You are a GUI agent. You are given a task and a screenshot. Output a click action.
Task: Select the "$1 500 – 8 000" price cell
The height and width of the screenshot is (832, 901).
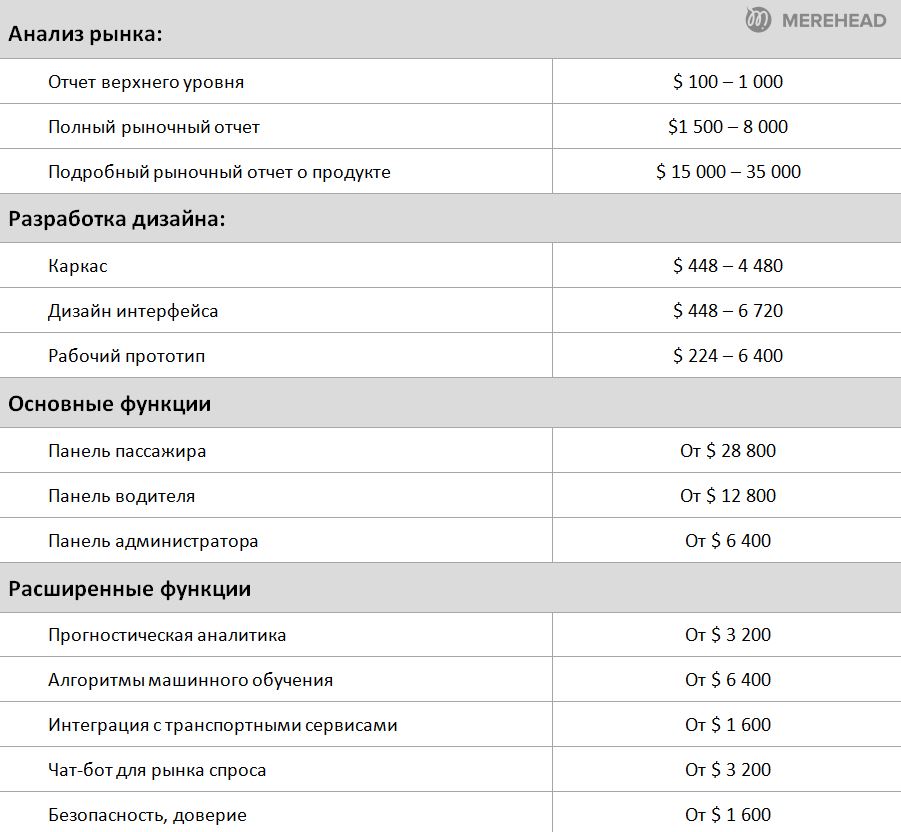(728, 127)
